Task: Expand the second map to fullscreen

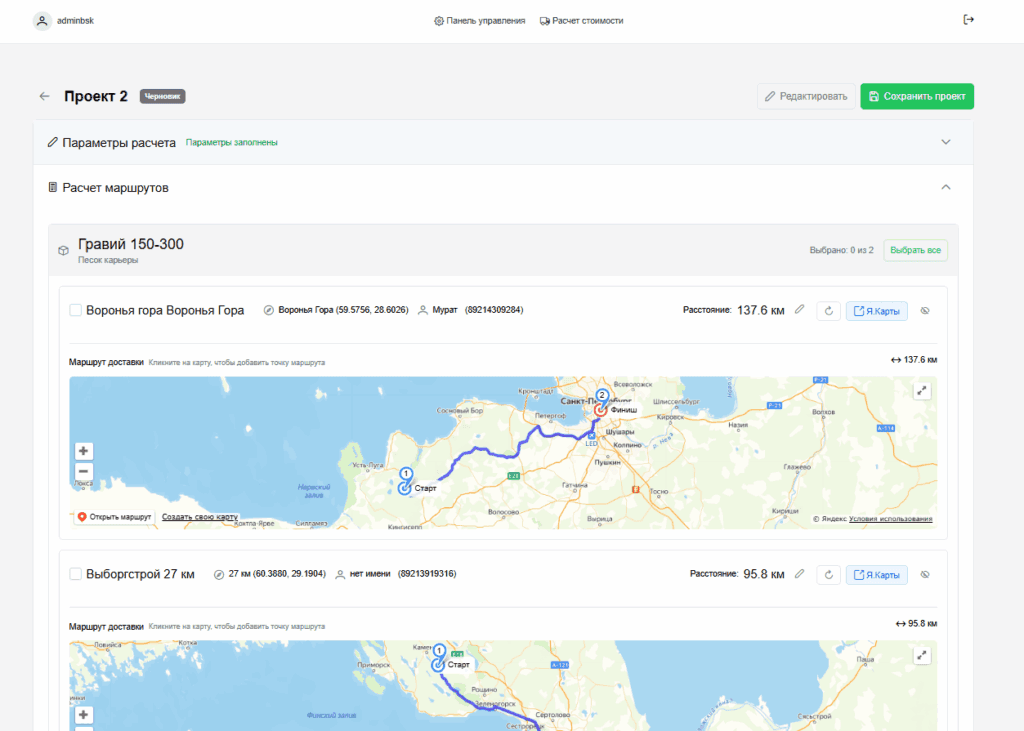Action: click(x=921, y=655)
